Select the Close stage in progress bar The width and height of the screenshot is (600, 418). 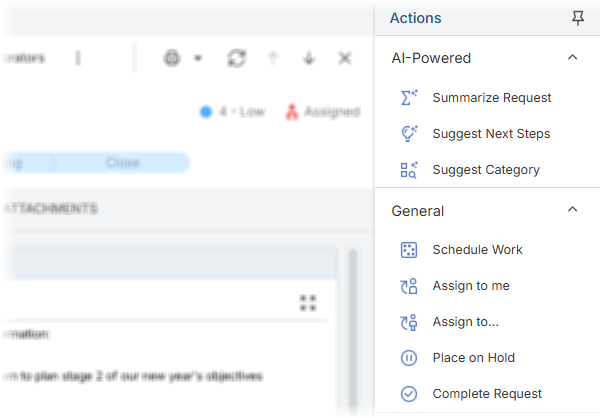[x=122, y=162]
